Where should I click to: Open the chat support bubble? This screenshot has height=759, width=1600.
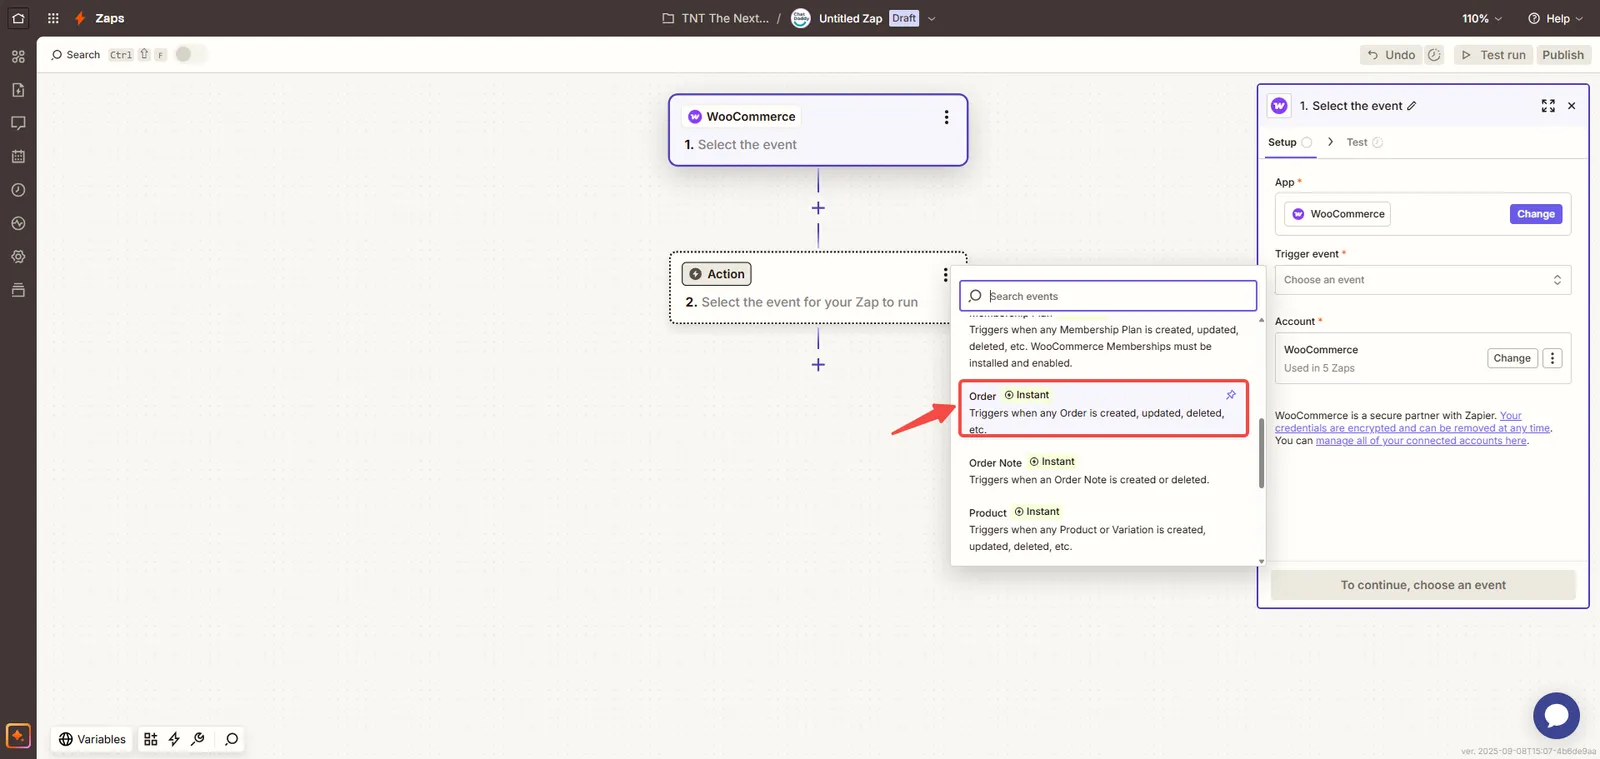[x=1556, y=716]
